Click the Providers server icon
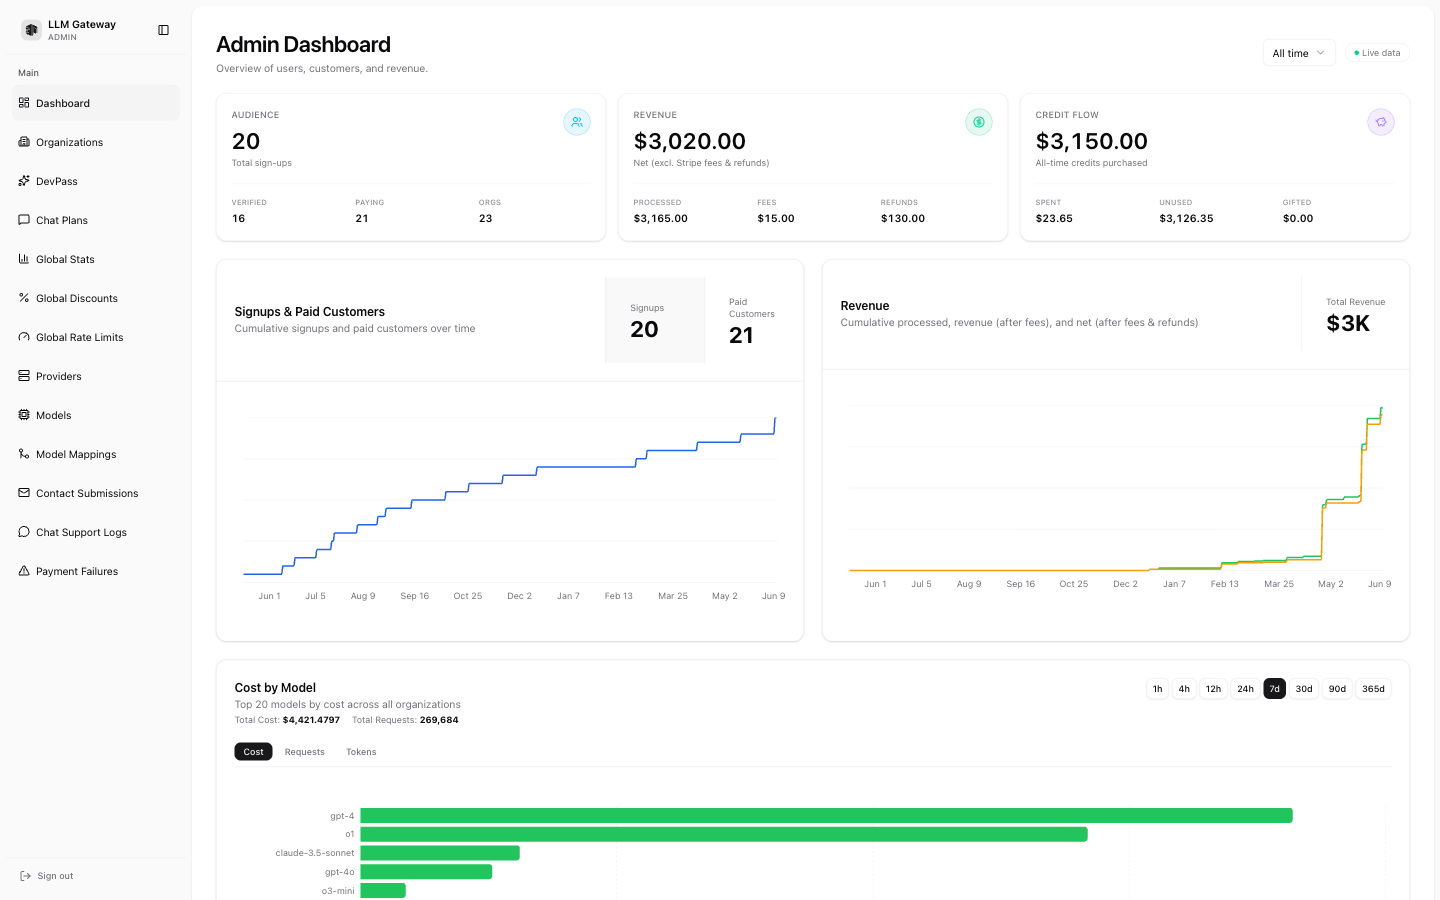 [x=24, y=376]
